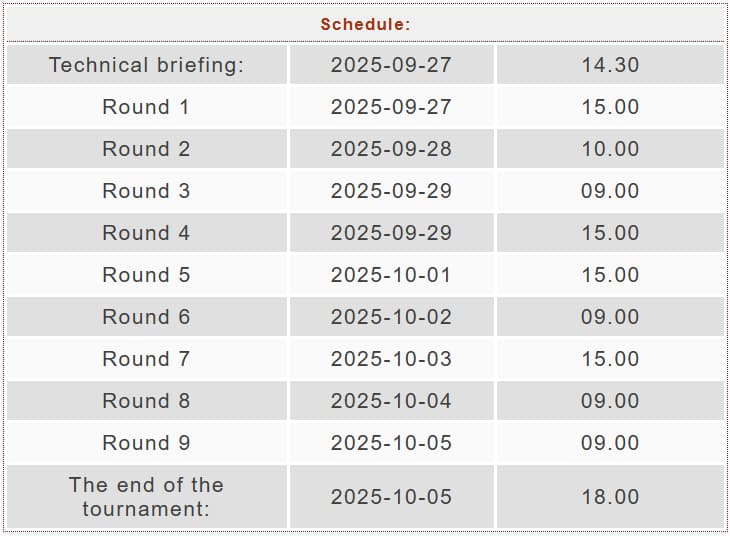The image size is (730, 536).
Task: Select the "Round 9" label cell
Action: click(146, 443)
